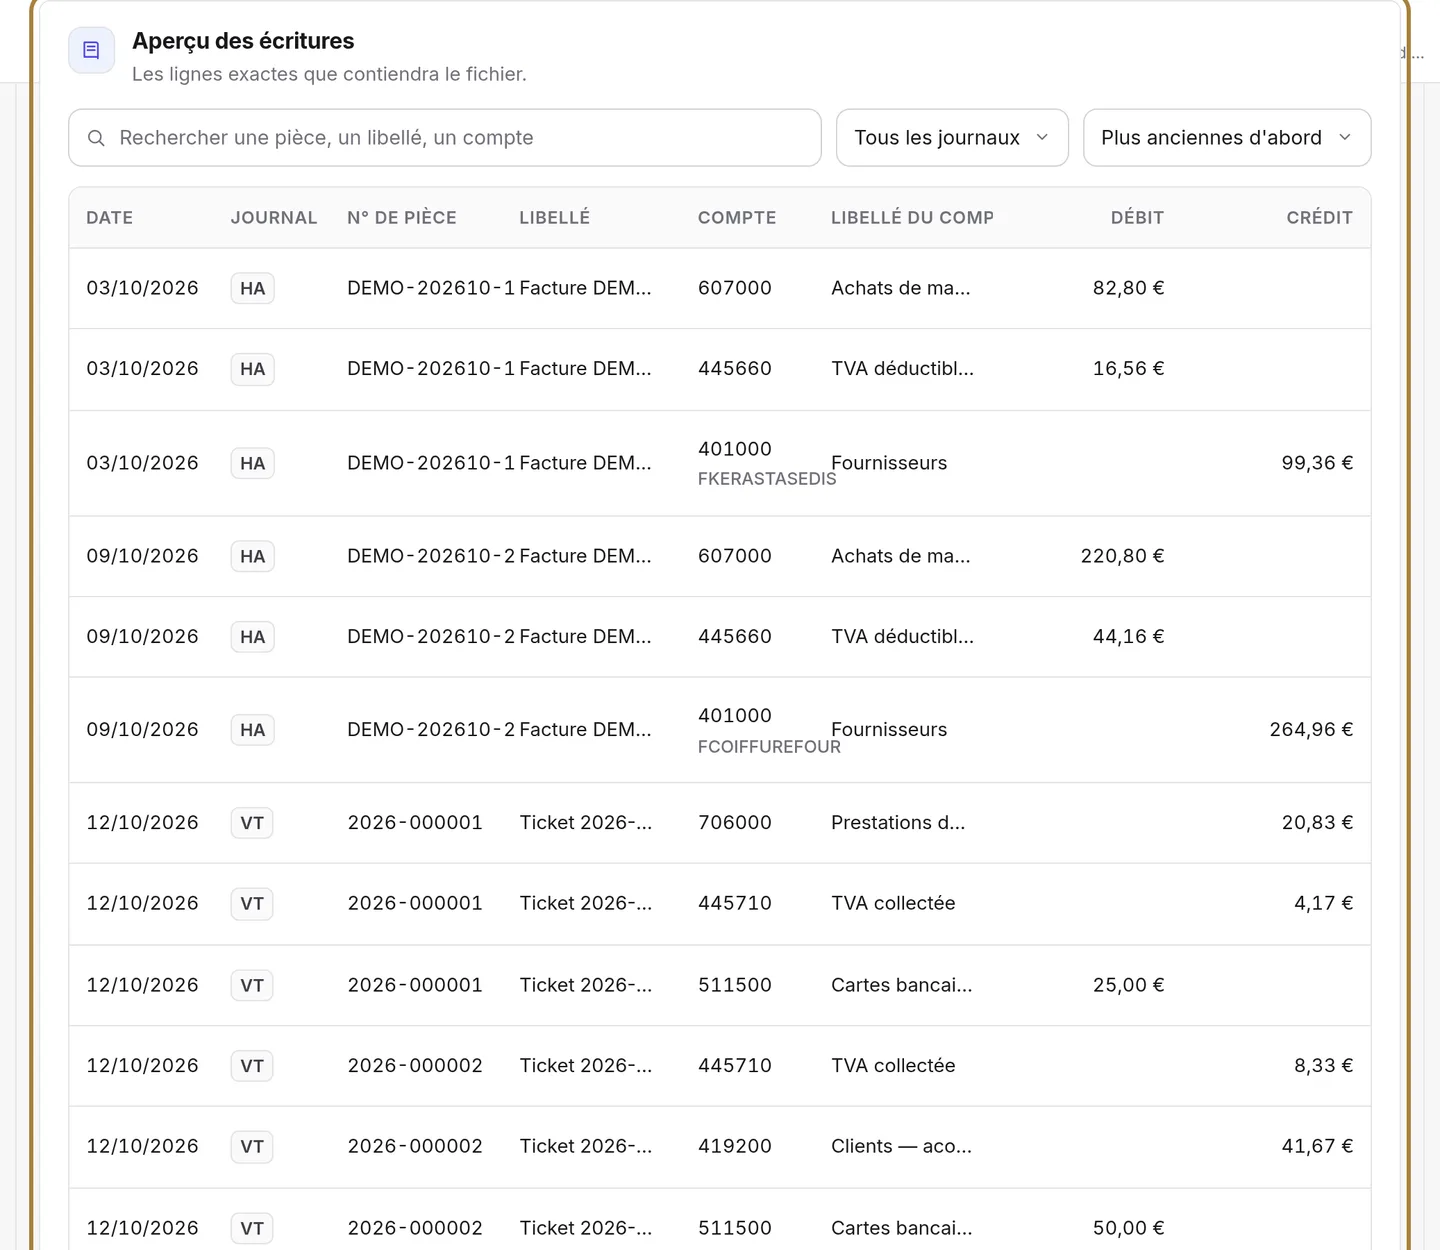This screenshot has height=1250, width=1440.
Task: Click the search magnifier icon
Action: (x=96, y=138)
